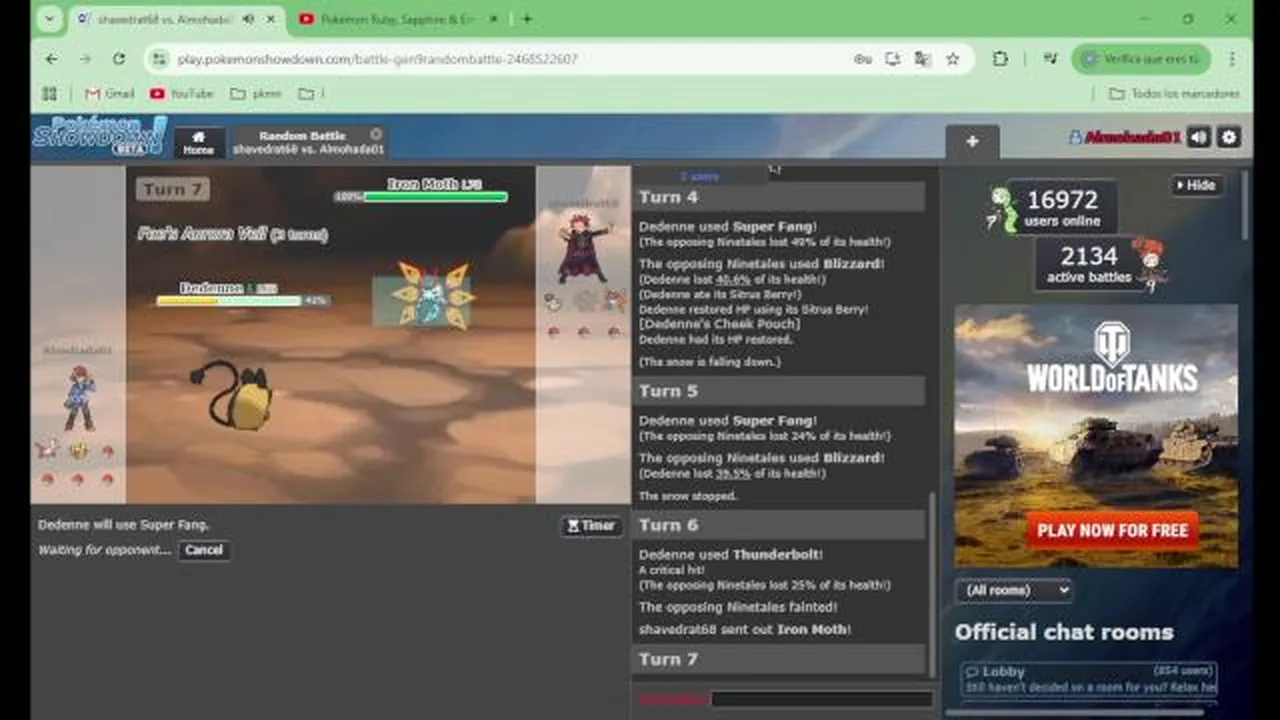This screenshot has width=1280, height=720.
Task: Click the battle log scrollbar
Action: 930,585
